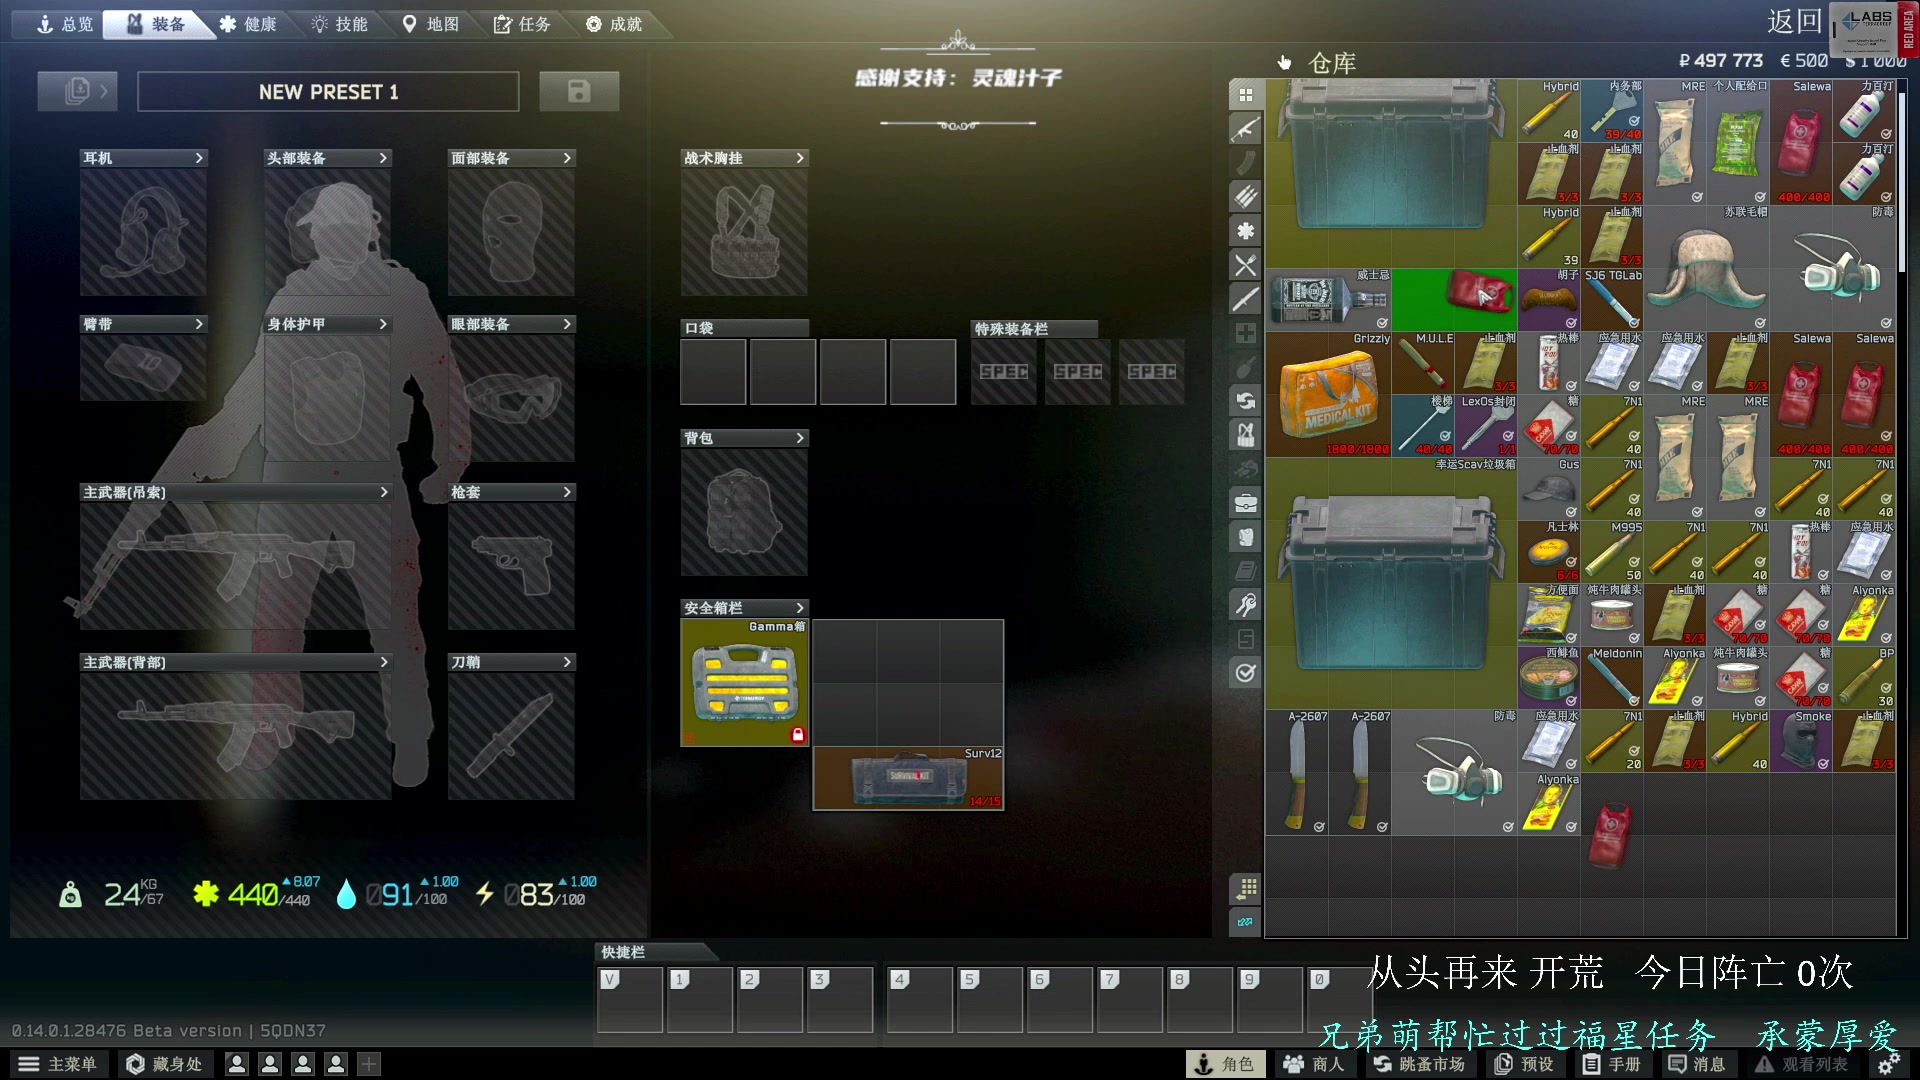Filter stash by containers briefcase icon
Screen dimensions: 1920x1080
pyautogui.click(x=1245, y=503)
